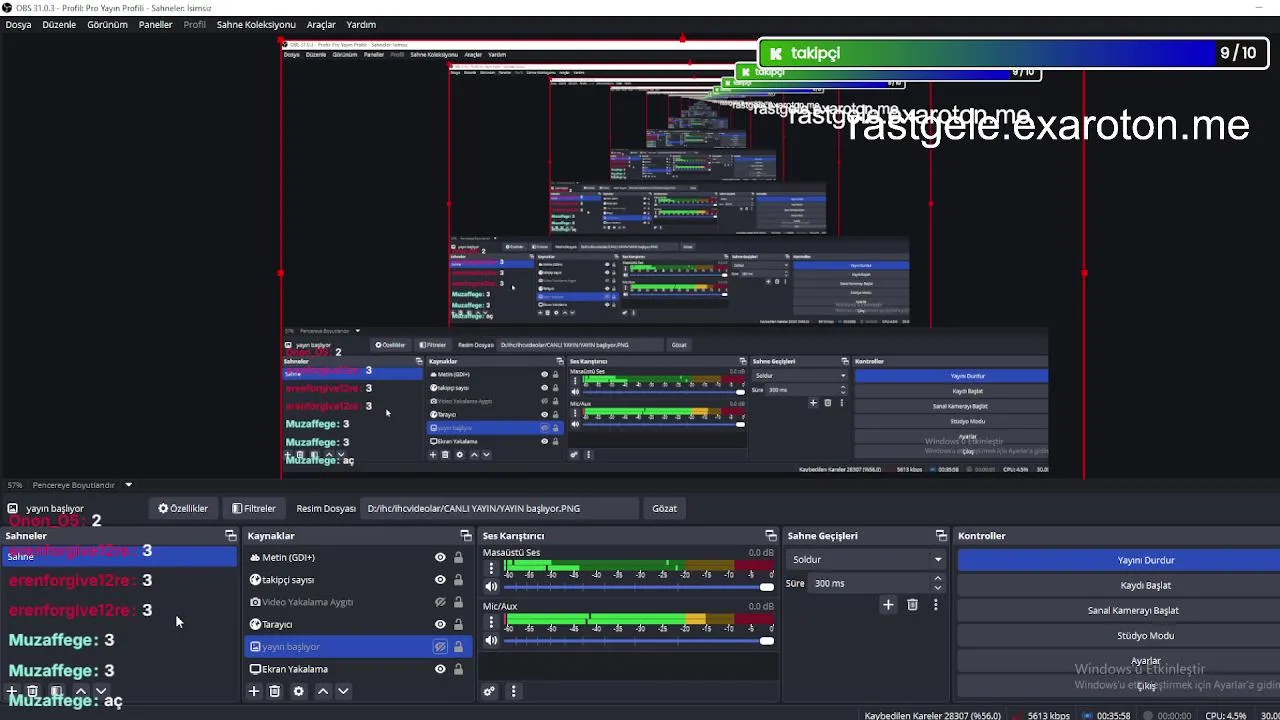1280x720 pixels.
Task: Hide the Tarayıcı source
Action: point(440,624)
